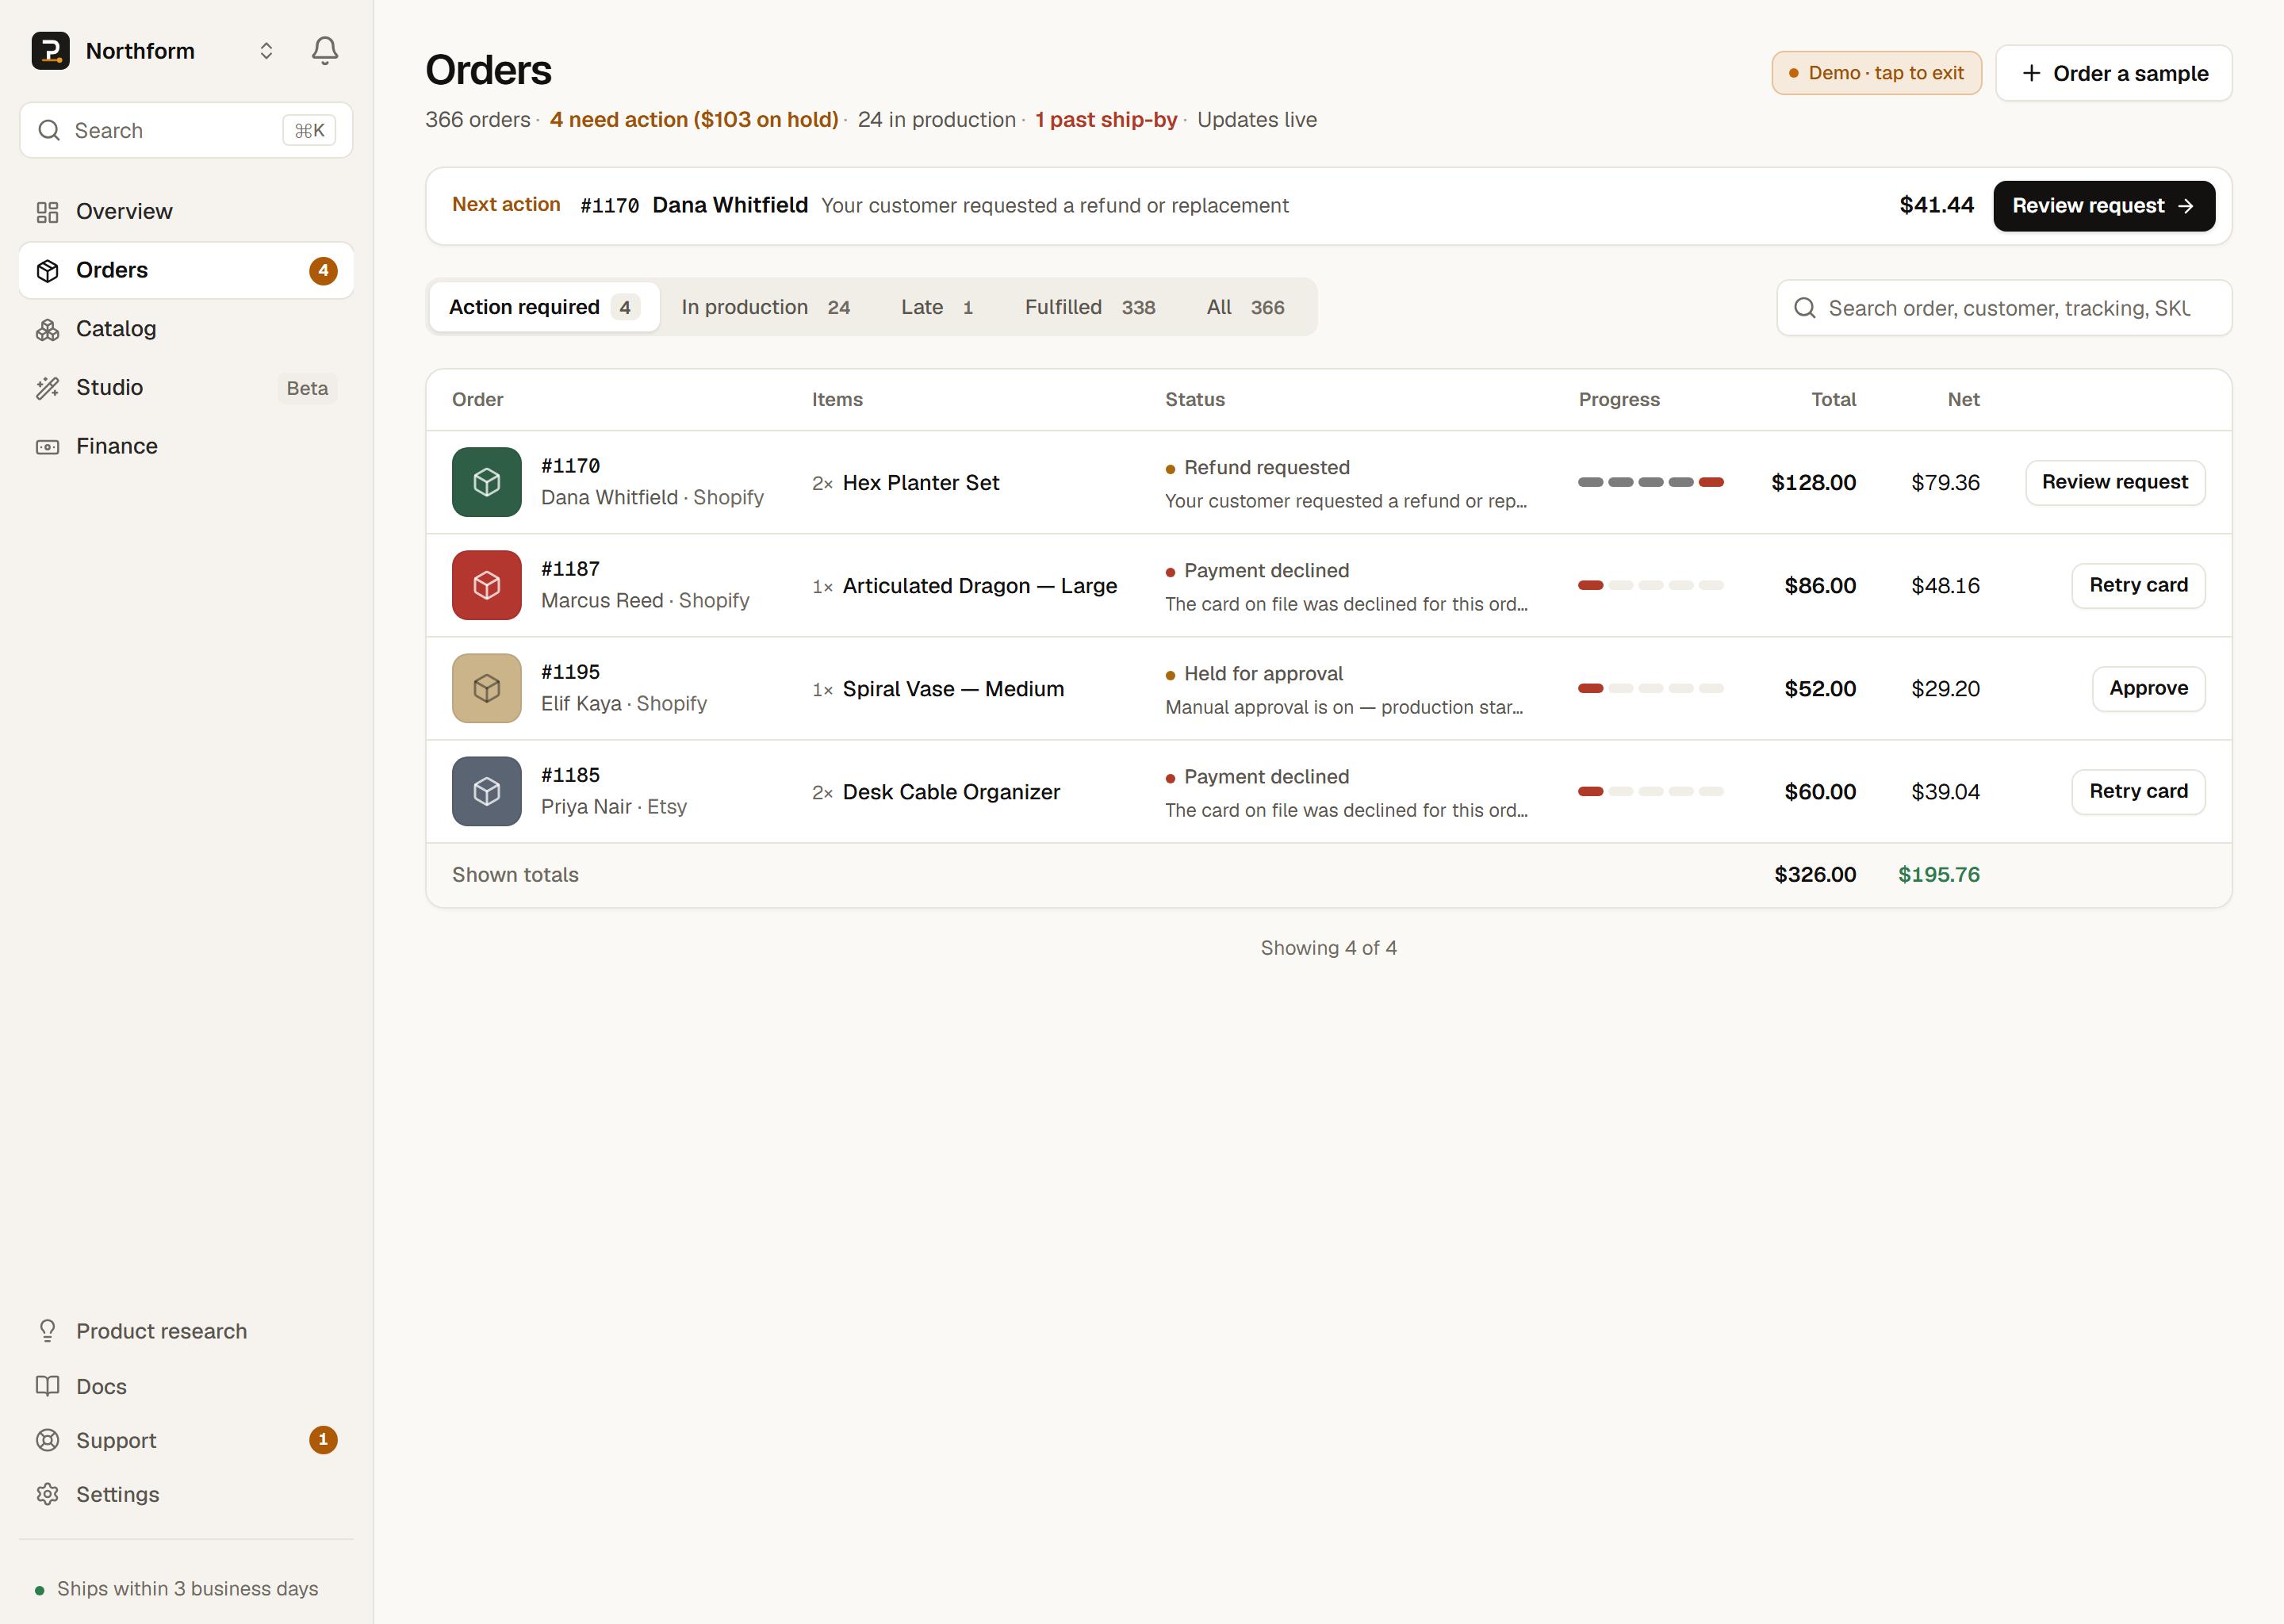Screen dimensions: 2284x1624
Task: Click the Desk Cable Organizer item
Action: pyautogui.click(x=951, y=792)
